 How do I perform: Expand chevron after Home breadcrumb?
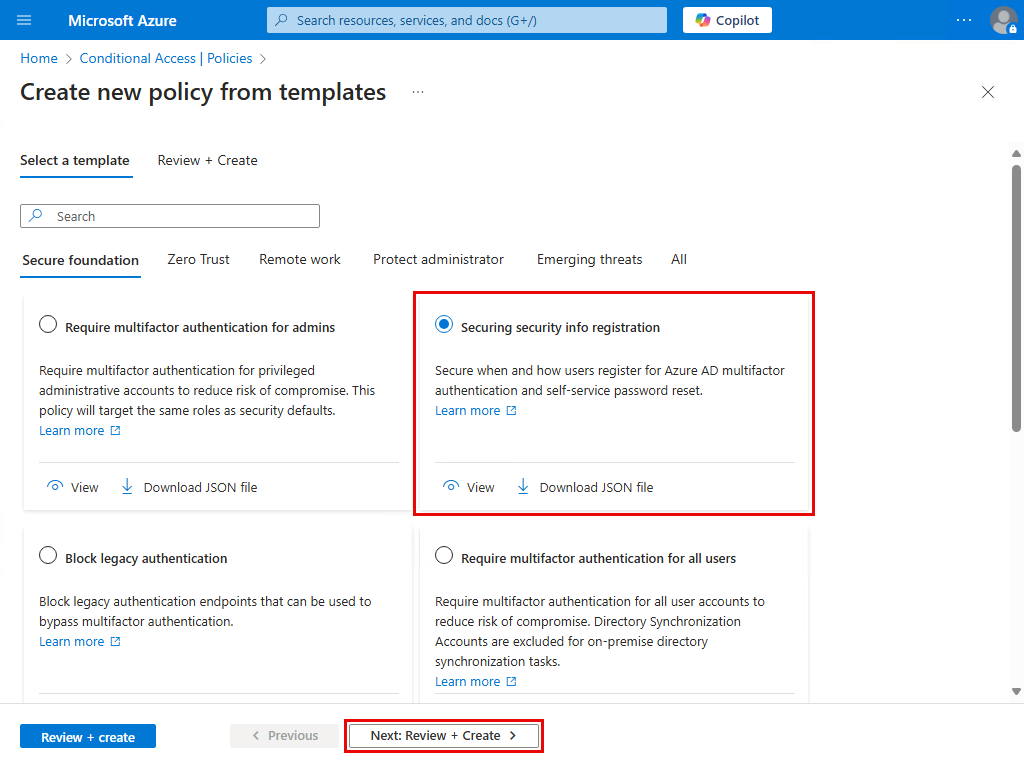click(69, 59)
